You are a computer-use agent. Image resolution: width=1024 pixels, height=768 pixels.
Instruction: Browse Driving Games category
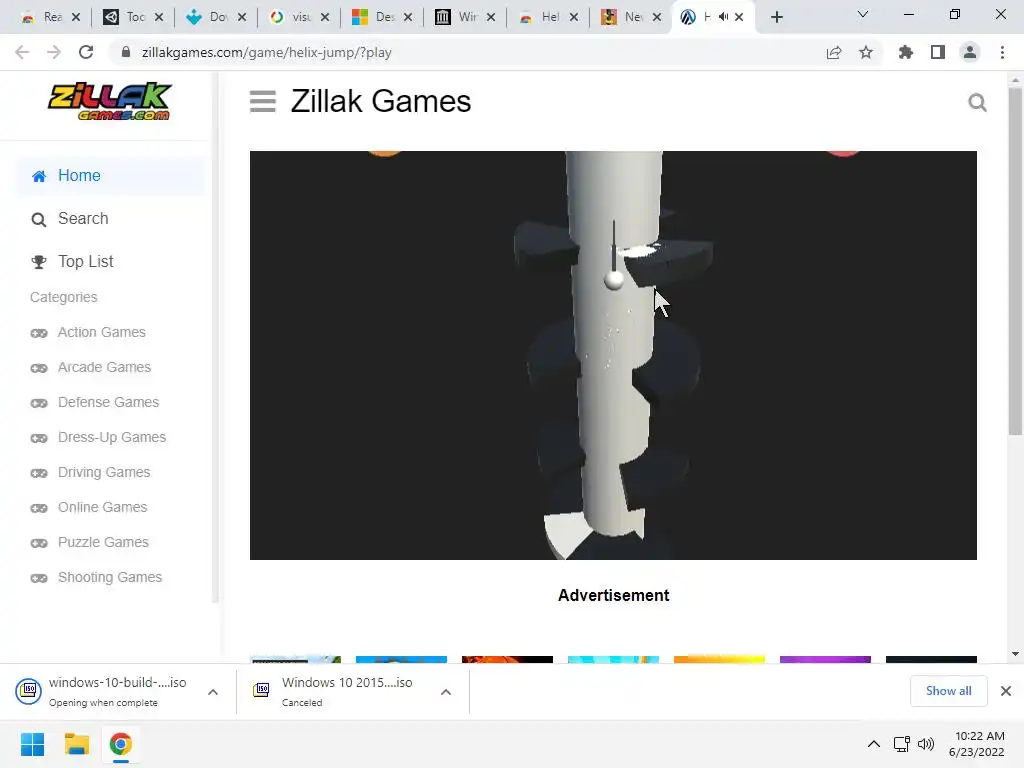point(103,473)
